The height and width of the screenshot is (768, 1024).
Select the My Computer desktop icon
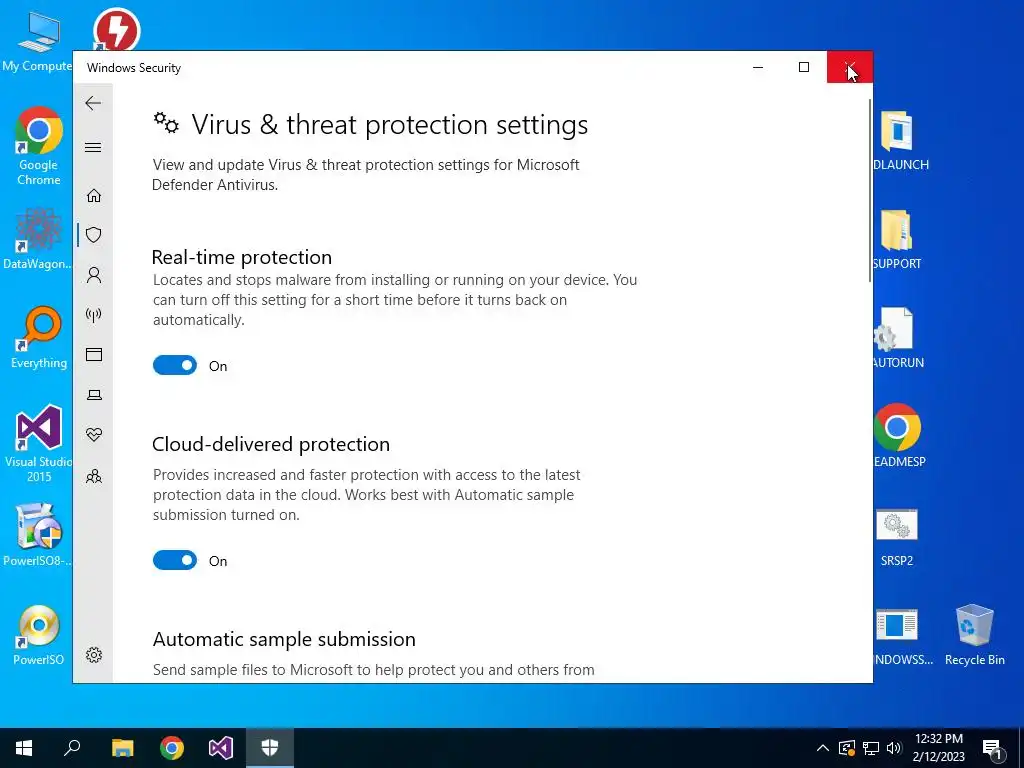[39, 40]
